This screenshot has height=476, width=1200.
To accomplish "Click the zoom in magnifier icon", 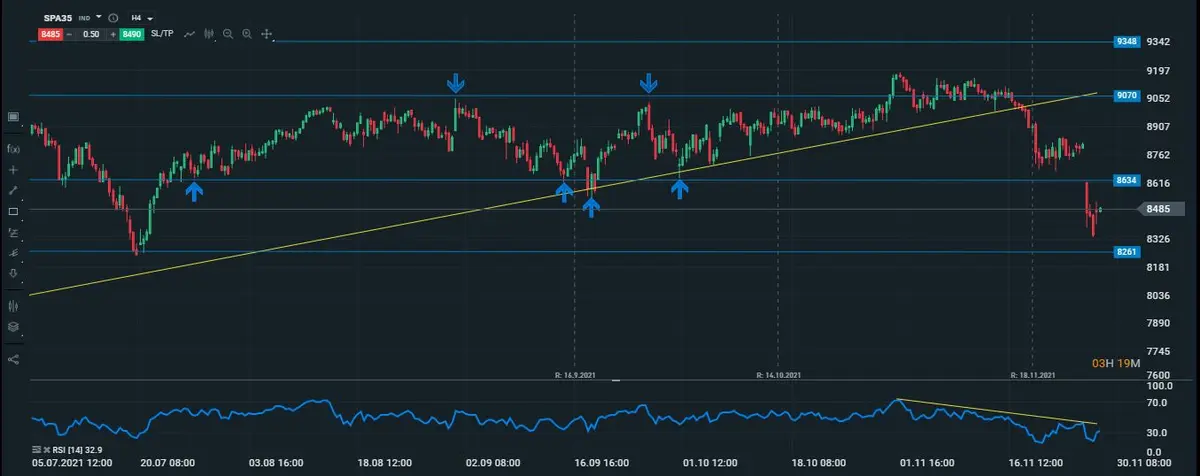I will pyautogui.click(x=247, y=34).
